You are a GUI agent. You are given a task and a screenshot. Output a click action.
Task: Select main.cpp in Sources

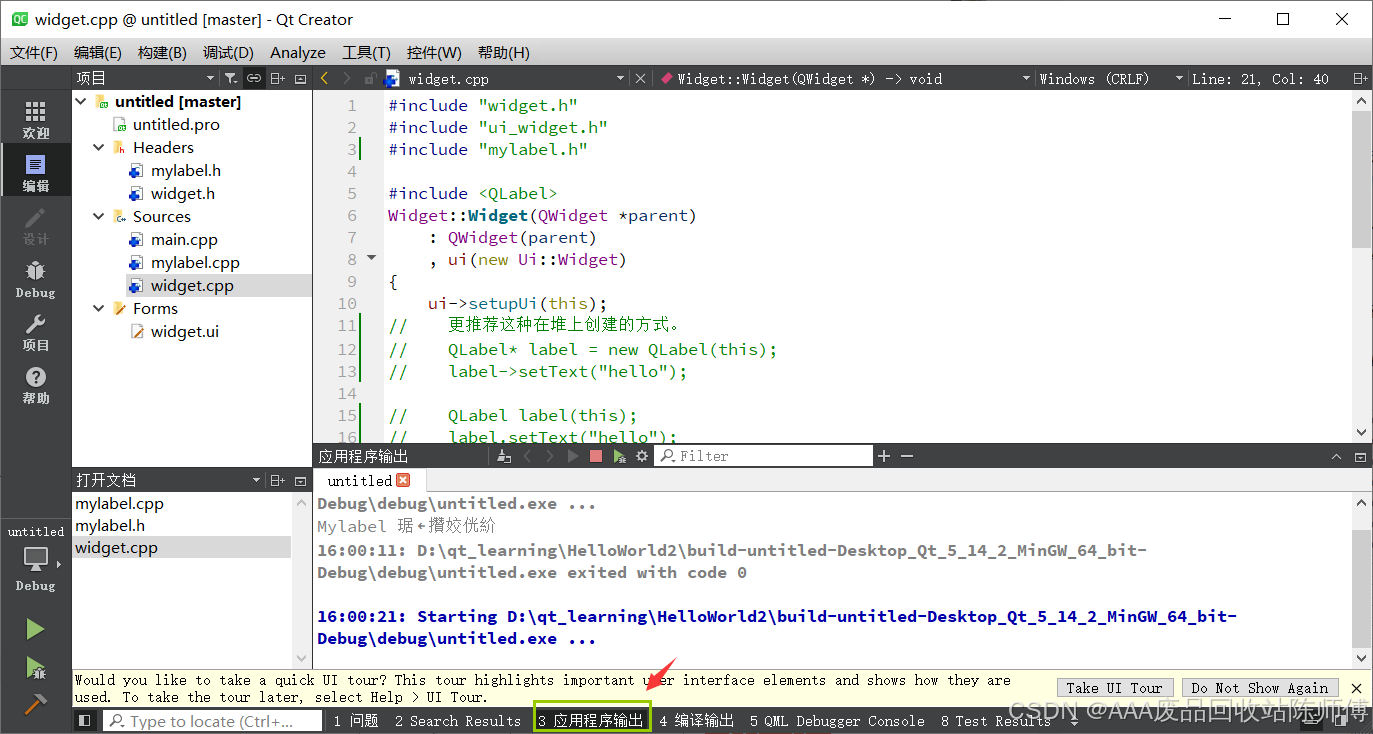(x=184, y=240)
